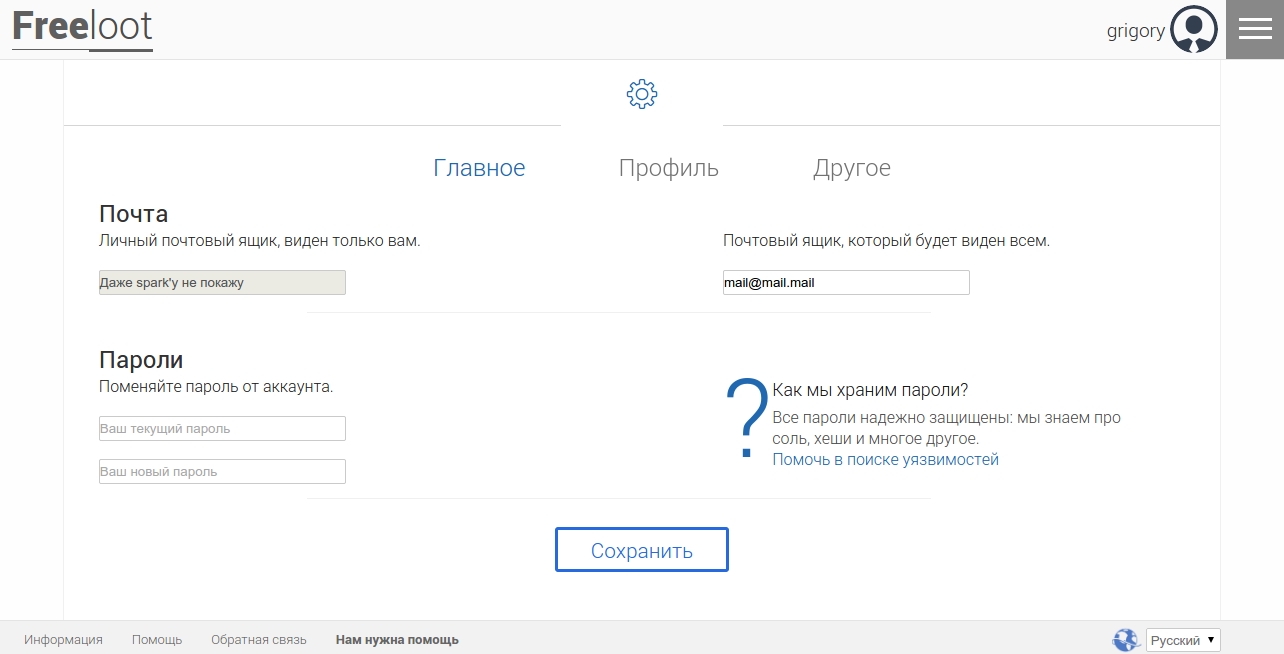Click the blue question mark icon

(746, 419)
